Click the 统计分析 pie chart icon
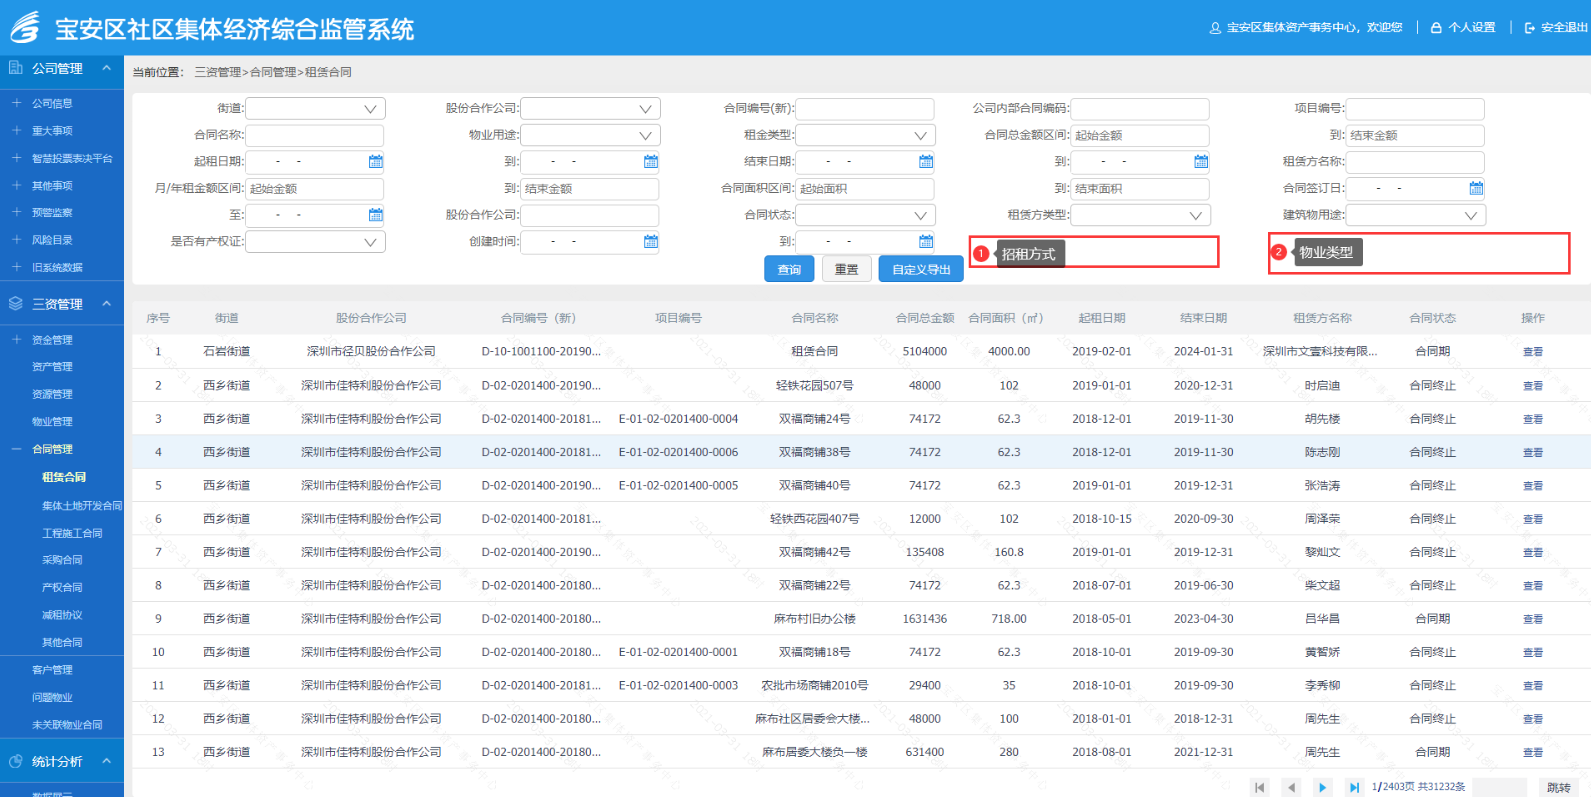 pyautogui.click(x=16, y=761)
